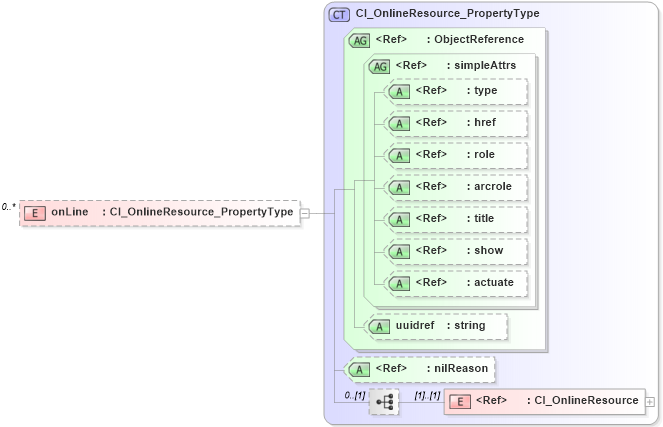Click the A icon beside title attribute
Screen dimensions: 663x427
399,219
